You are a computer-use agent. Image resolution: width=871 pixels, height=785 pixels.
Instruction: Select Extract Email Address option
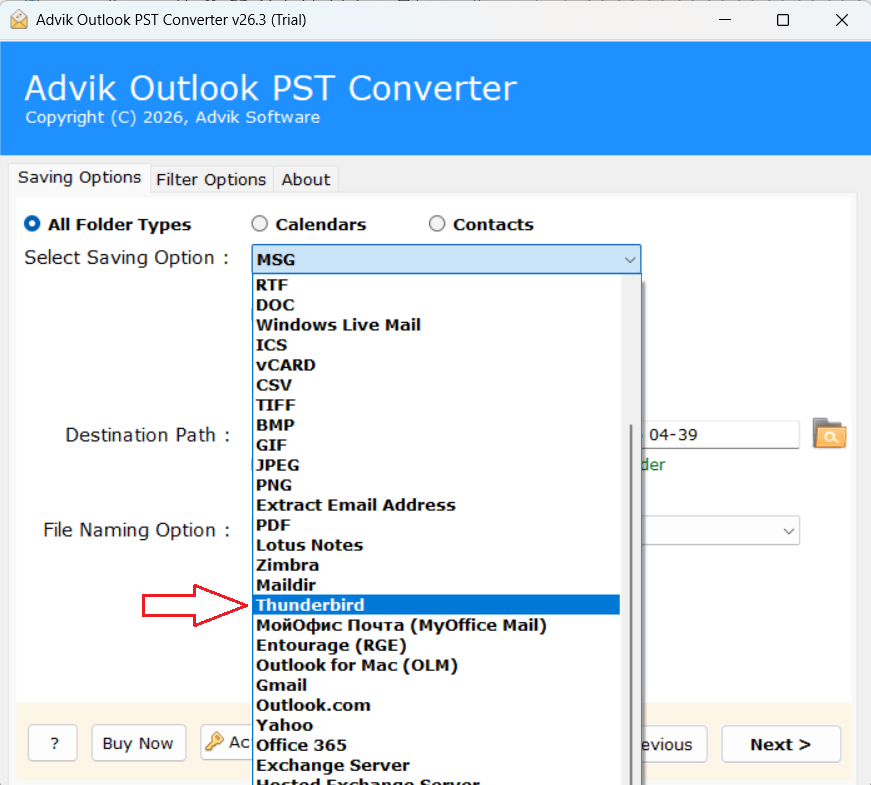pyautogui.click(x=437, y=505)
